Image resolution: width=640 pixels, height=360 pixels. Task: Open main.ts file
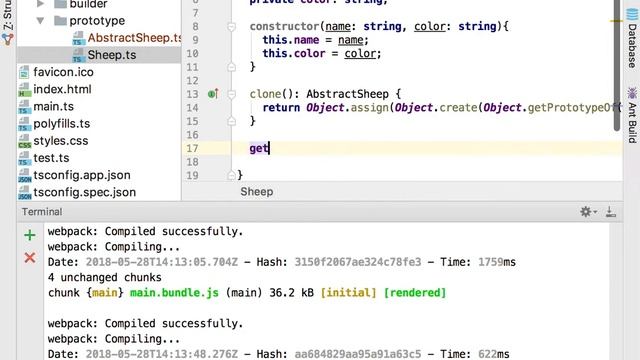pyautogui.click(x=53, y=106)
